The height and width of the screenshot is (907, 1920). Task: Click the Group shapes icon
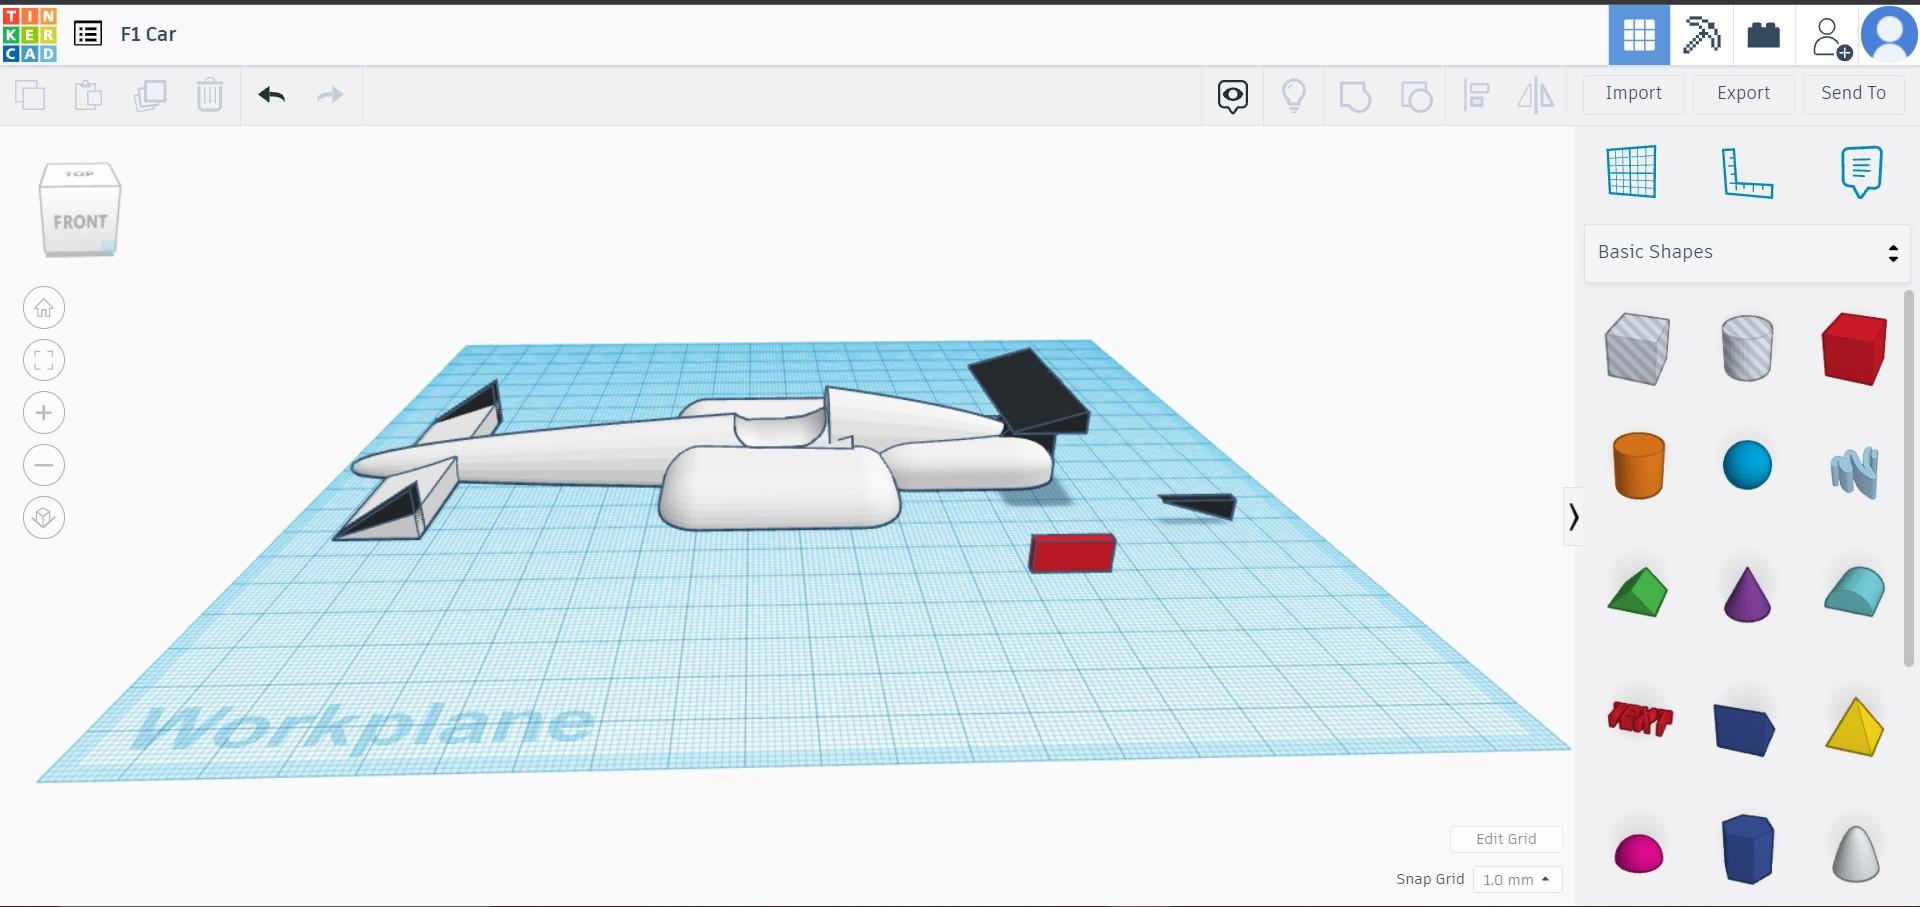point(1355,96)
